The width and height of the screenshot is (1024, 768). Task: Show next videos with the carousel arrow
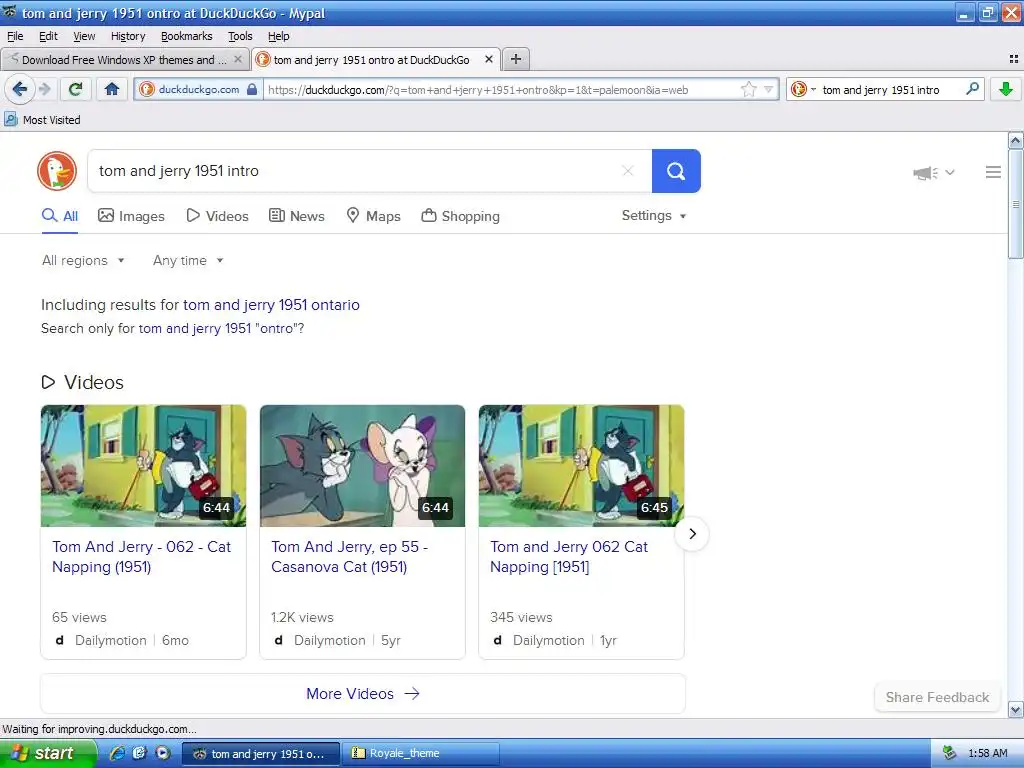(692, 534)
